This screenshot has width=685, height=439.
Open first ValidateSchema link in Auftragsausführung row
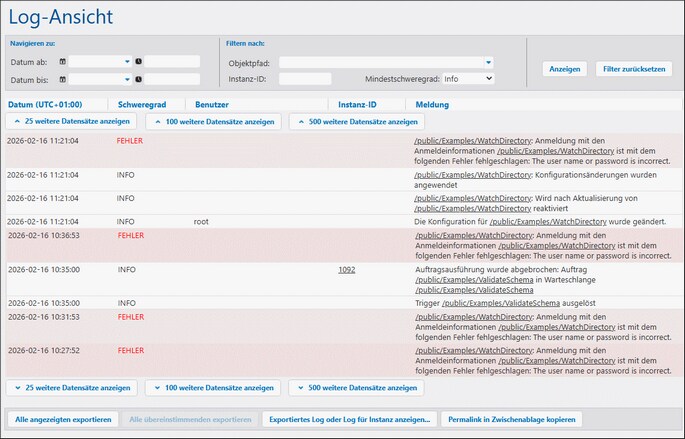[474, 280]
